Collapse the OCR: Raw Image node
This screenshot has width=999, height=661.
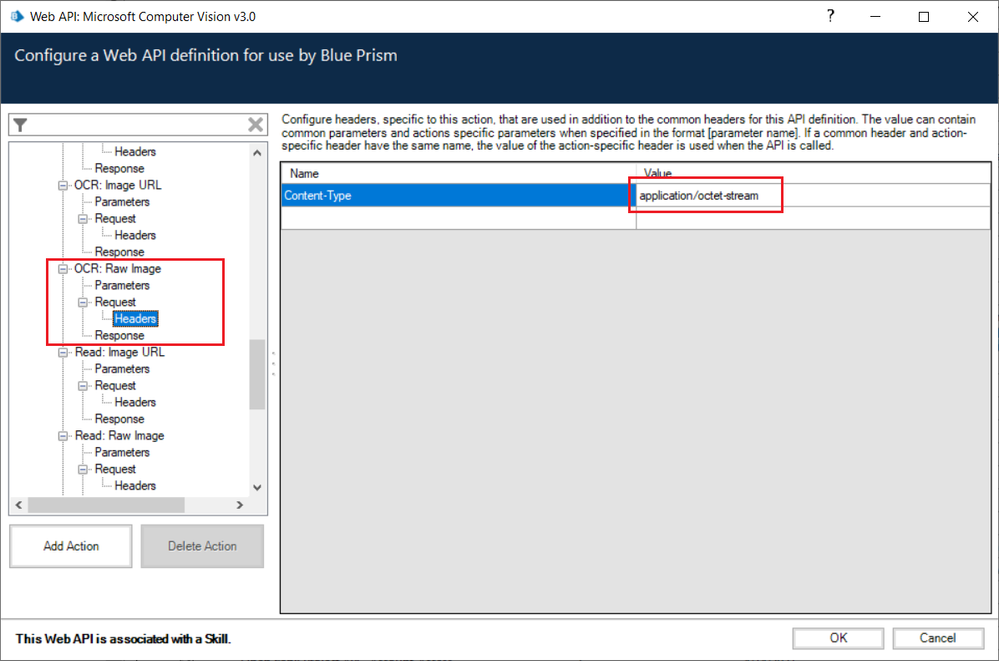pyautogui.click(x=62, y=269)
